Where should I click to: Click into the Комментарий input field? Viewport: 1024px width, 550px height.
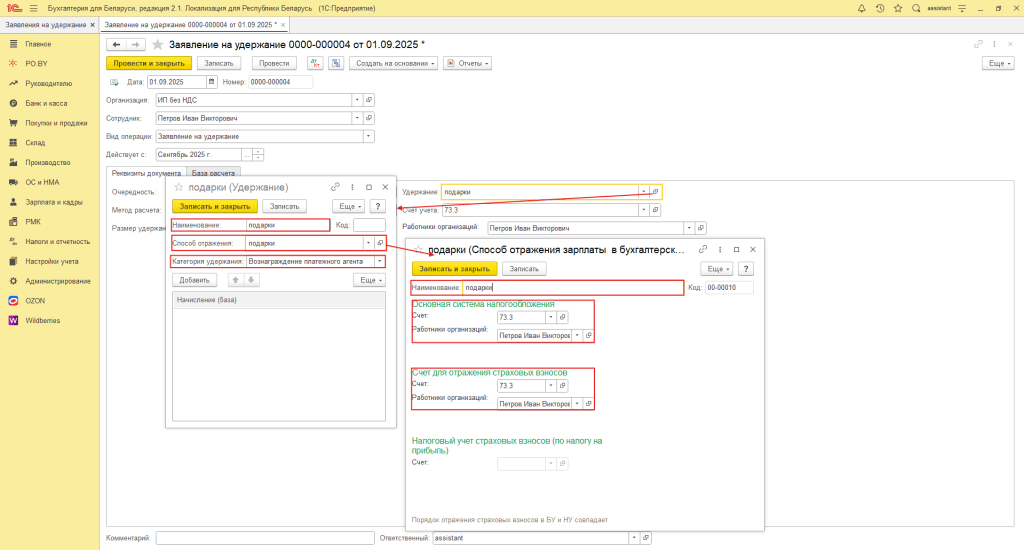[x=264, y=538]
